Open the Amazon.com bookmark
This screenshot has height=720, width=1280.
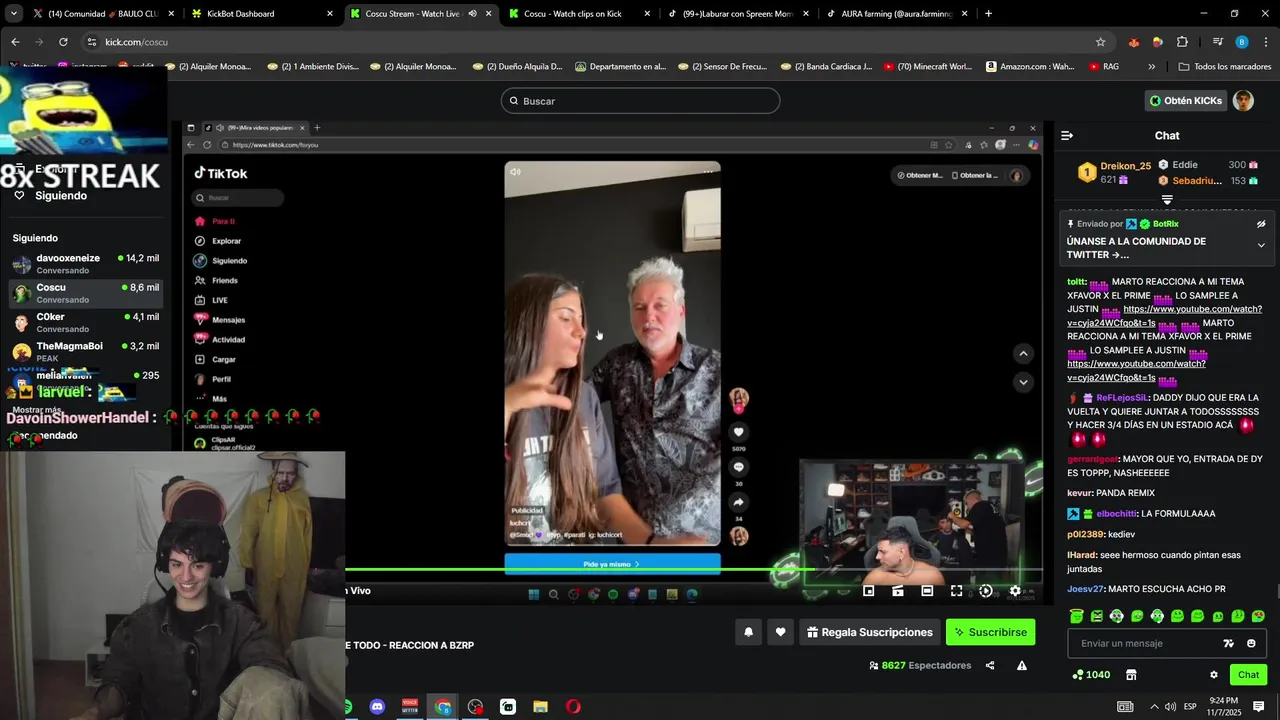click(1029, 67)
